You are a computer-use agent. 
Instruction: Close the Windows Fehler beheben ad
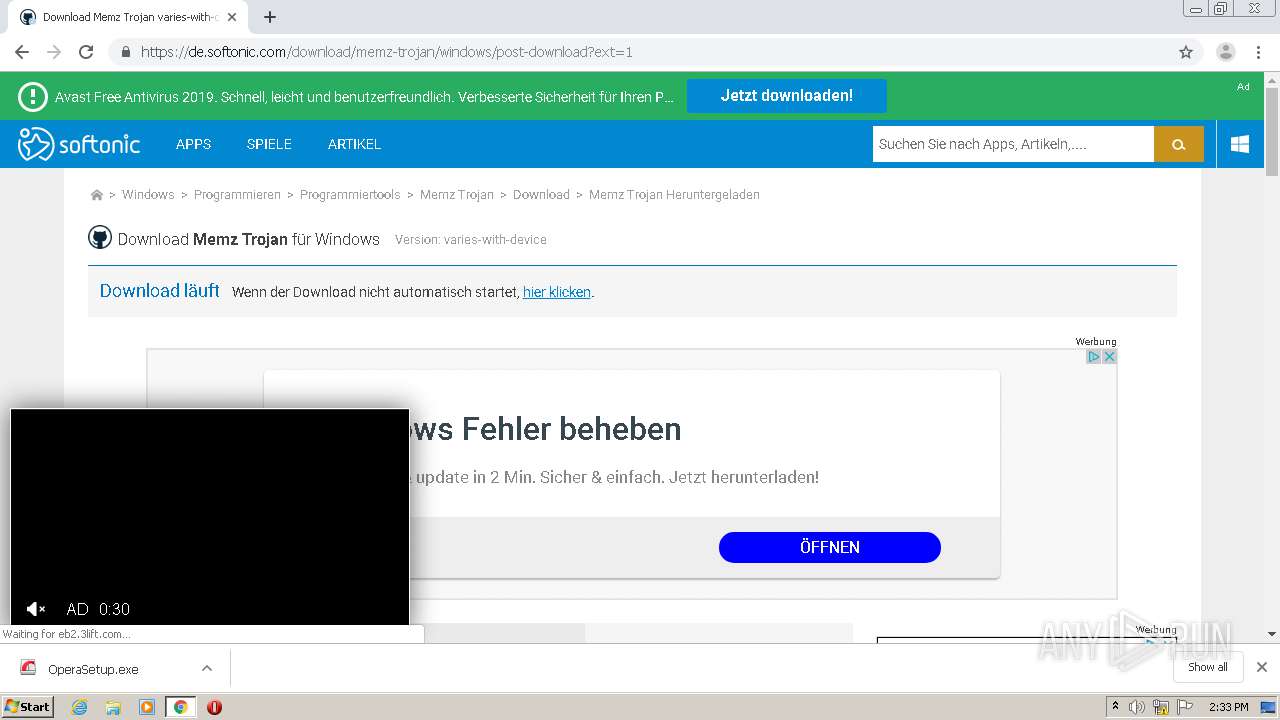[x=1109, y=356]
